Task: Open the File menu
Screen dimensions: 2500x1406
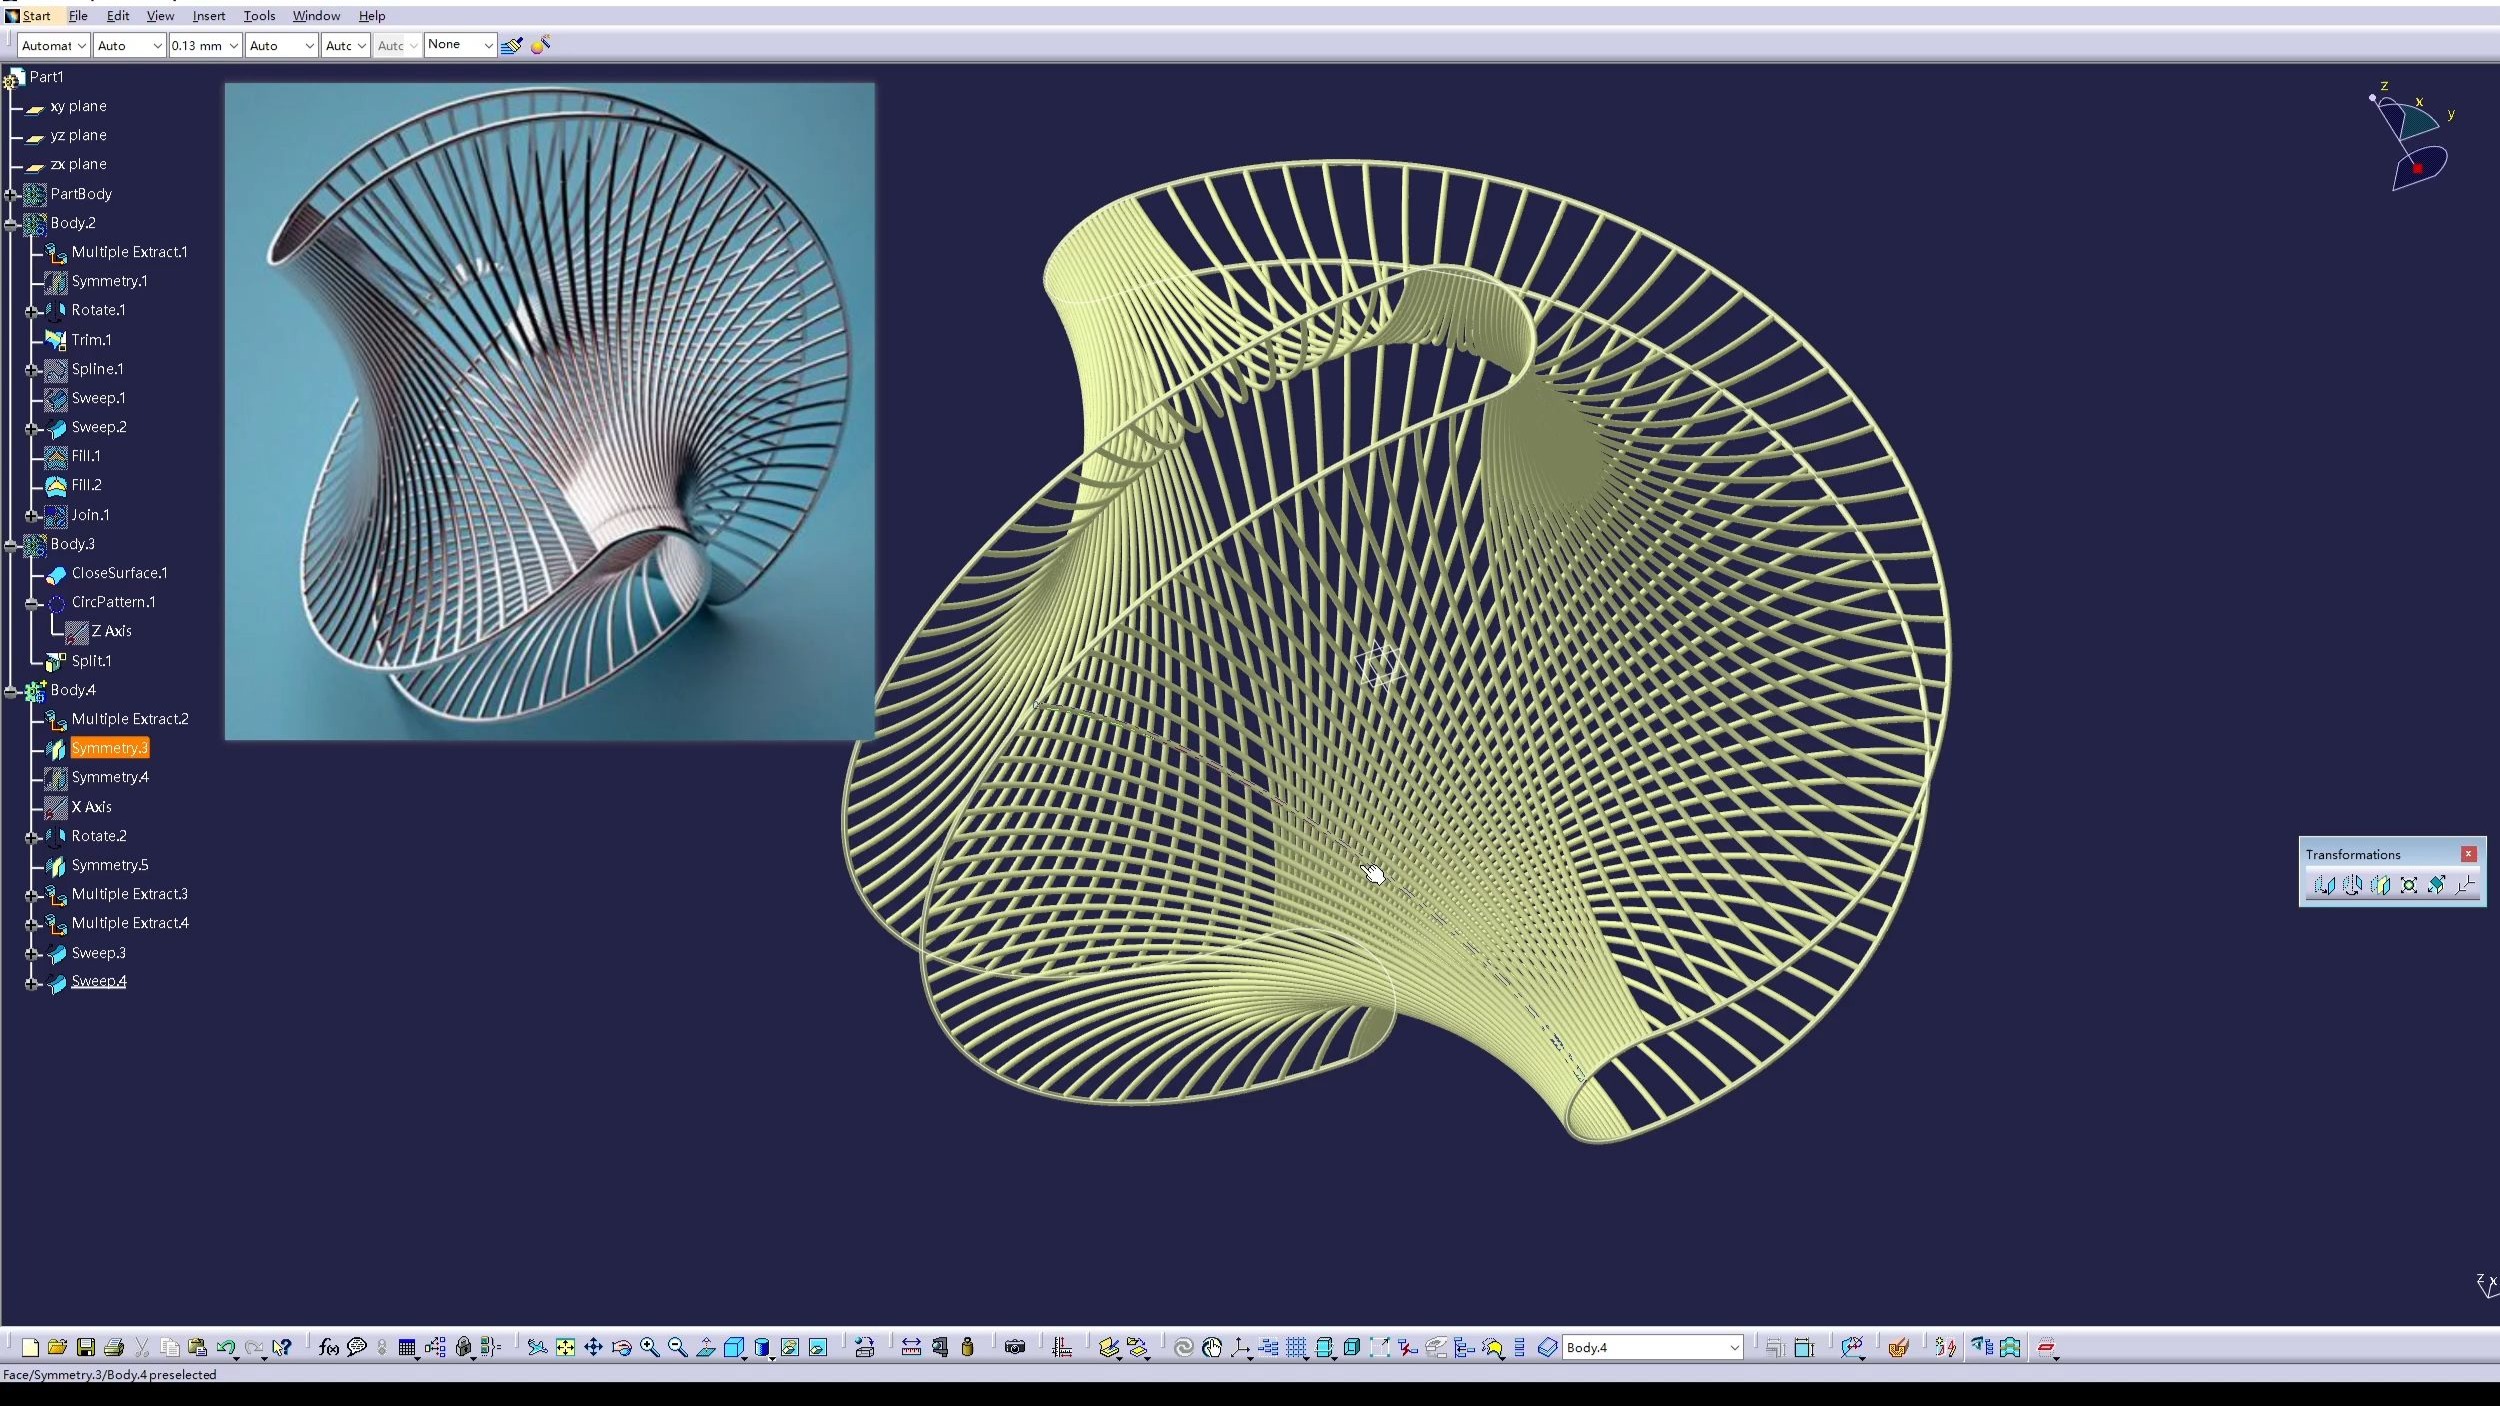Action: point(78,16)
